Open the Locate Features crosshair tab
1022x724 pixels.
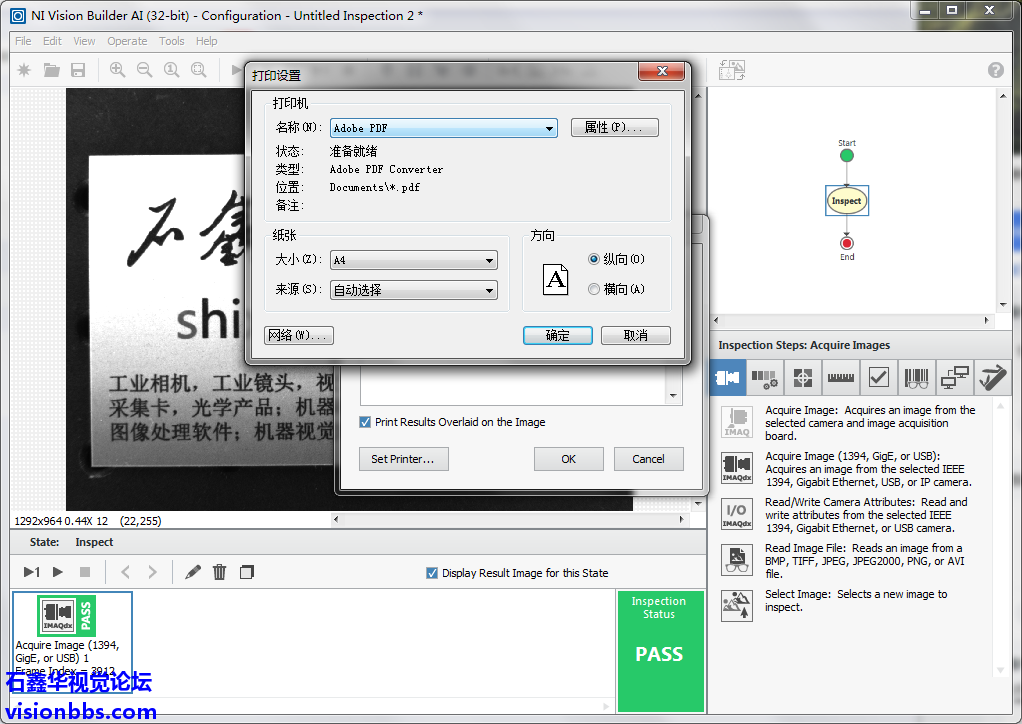click(802, 378)
